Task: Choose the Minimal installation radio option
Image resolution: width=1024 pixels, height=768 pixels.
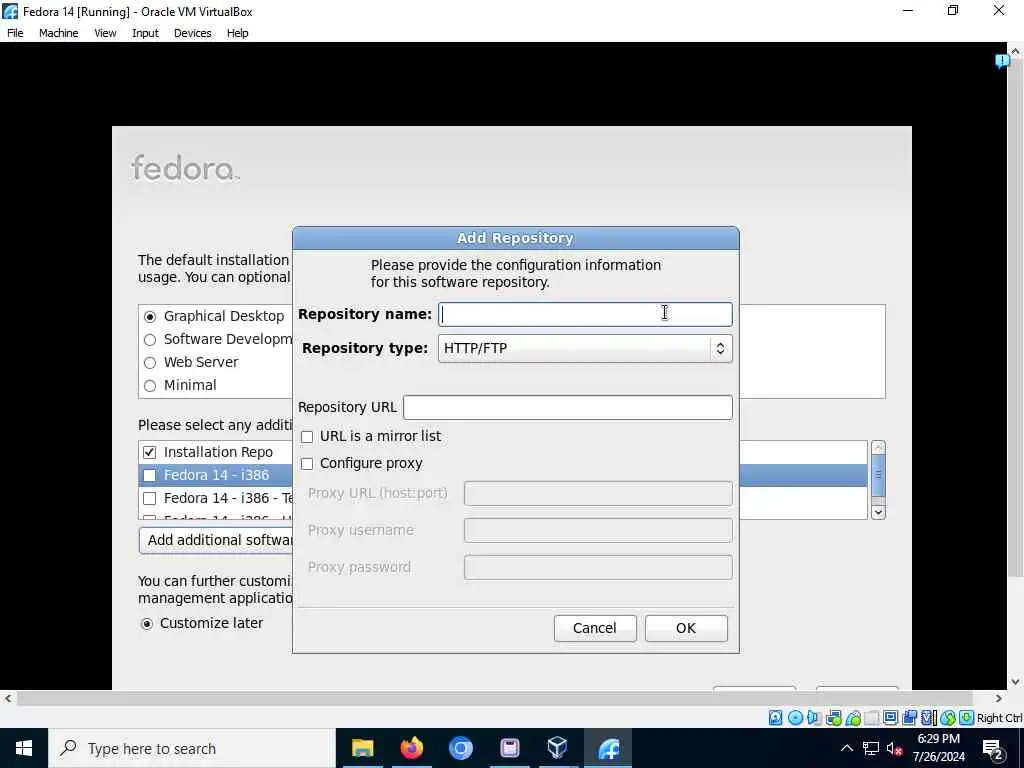Action: click(x=150, y=386)
